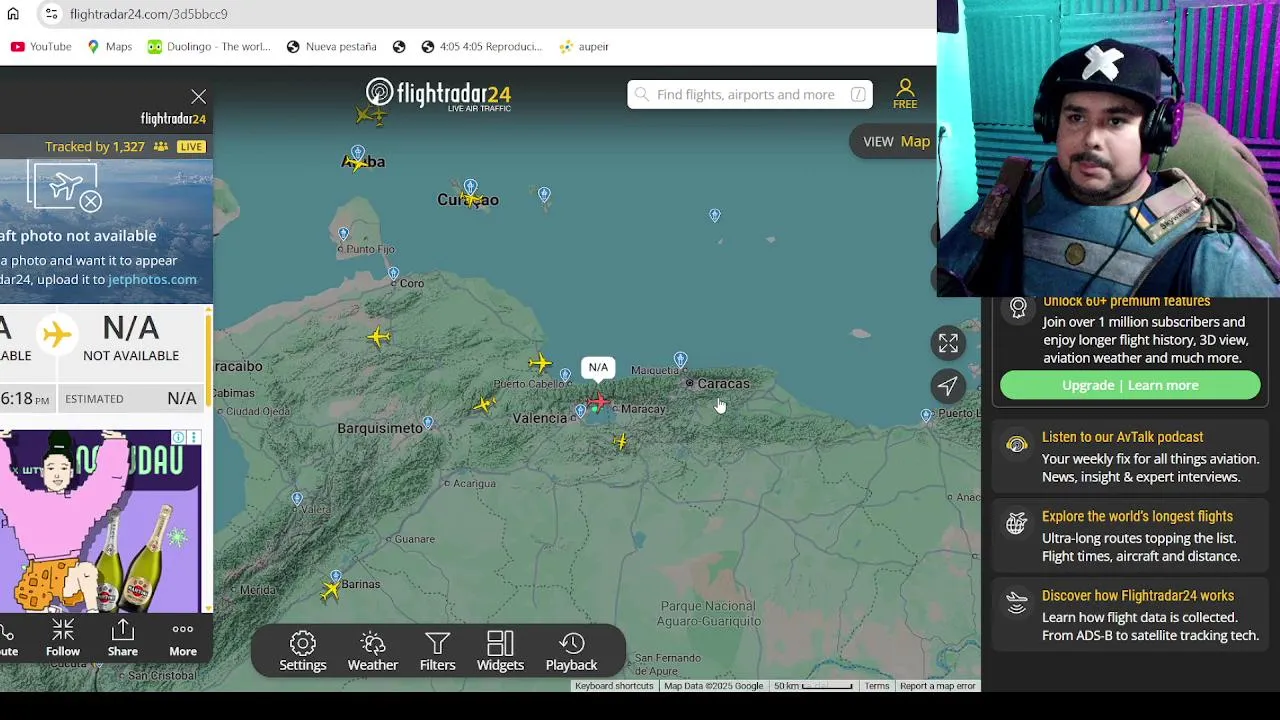The width and height of the screenshot is (1280, 720).
Task: Click the Follow aircraft icon
Action: 63,638
